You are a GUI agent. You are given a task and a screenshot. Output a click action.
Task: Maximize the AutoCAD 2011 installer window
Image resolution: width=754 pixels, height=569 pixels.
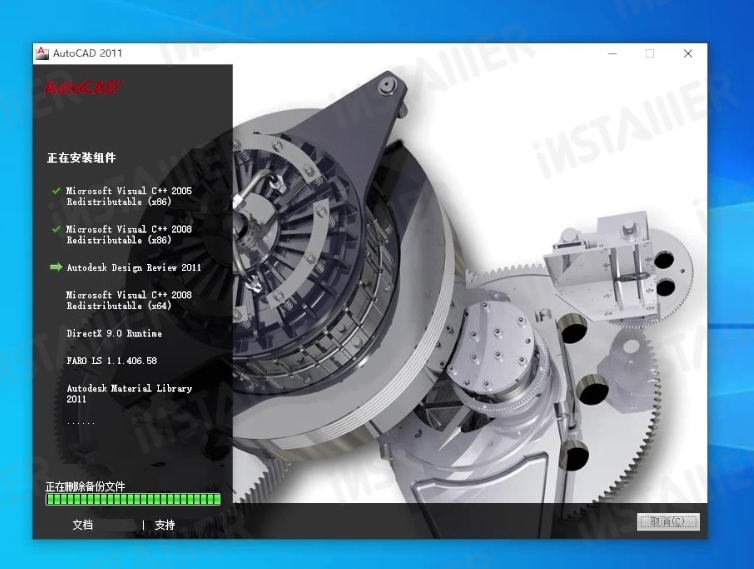[650, 53]
